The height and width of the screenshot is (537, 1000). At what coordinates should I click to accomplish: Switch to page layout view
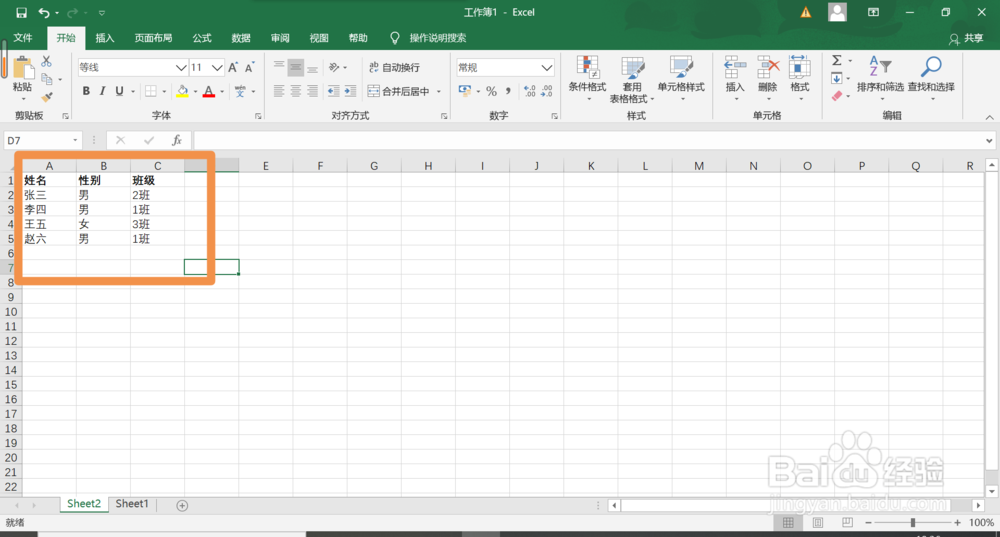point(818,522)
